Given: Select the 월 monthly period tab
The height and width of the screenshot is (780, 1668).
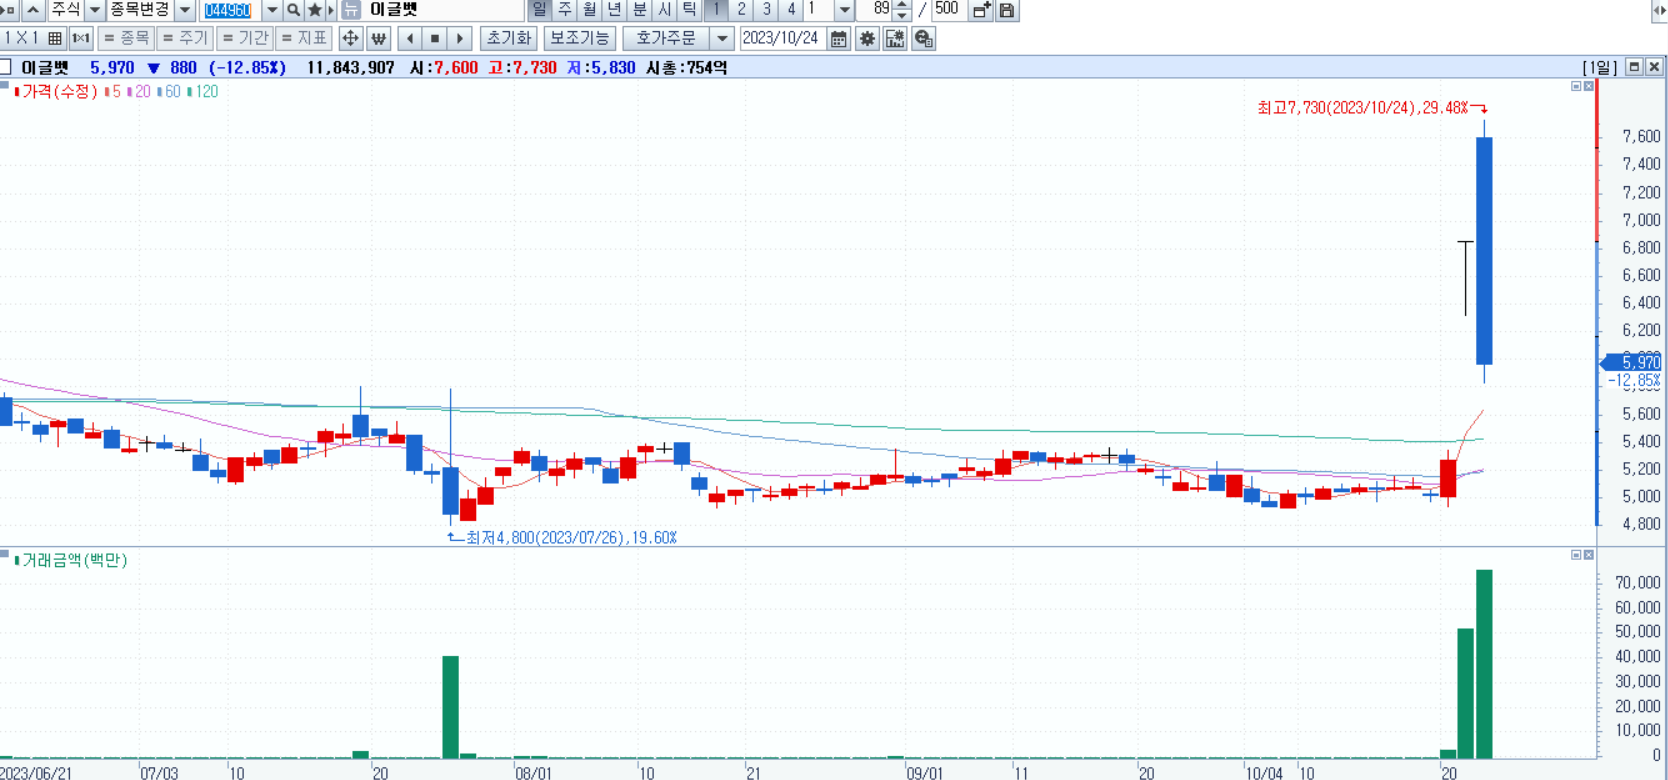Looking at the screenshot, I should [590, 10].
